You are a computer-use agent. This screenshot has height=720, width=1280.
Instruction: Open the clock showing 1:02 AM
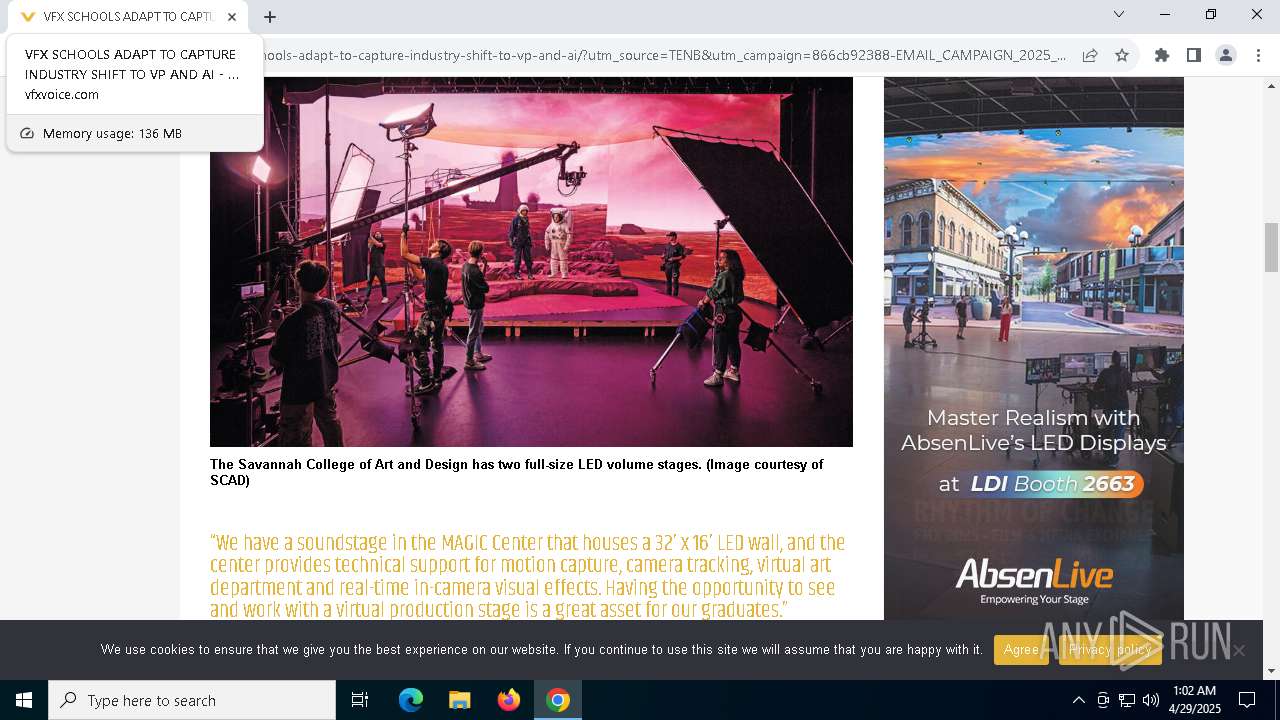1194,700
